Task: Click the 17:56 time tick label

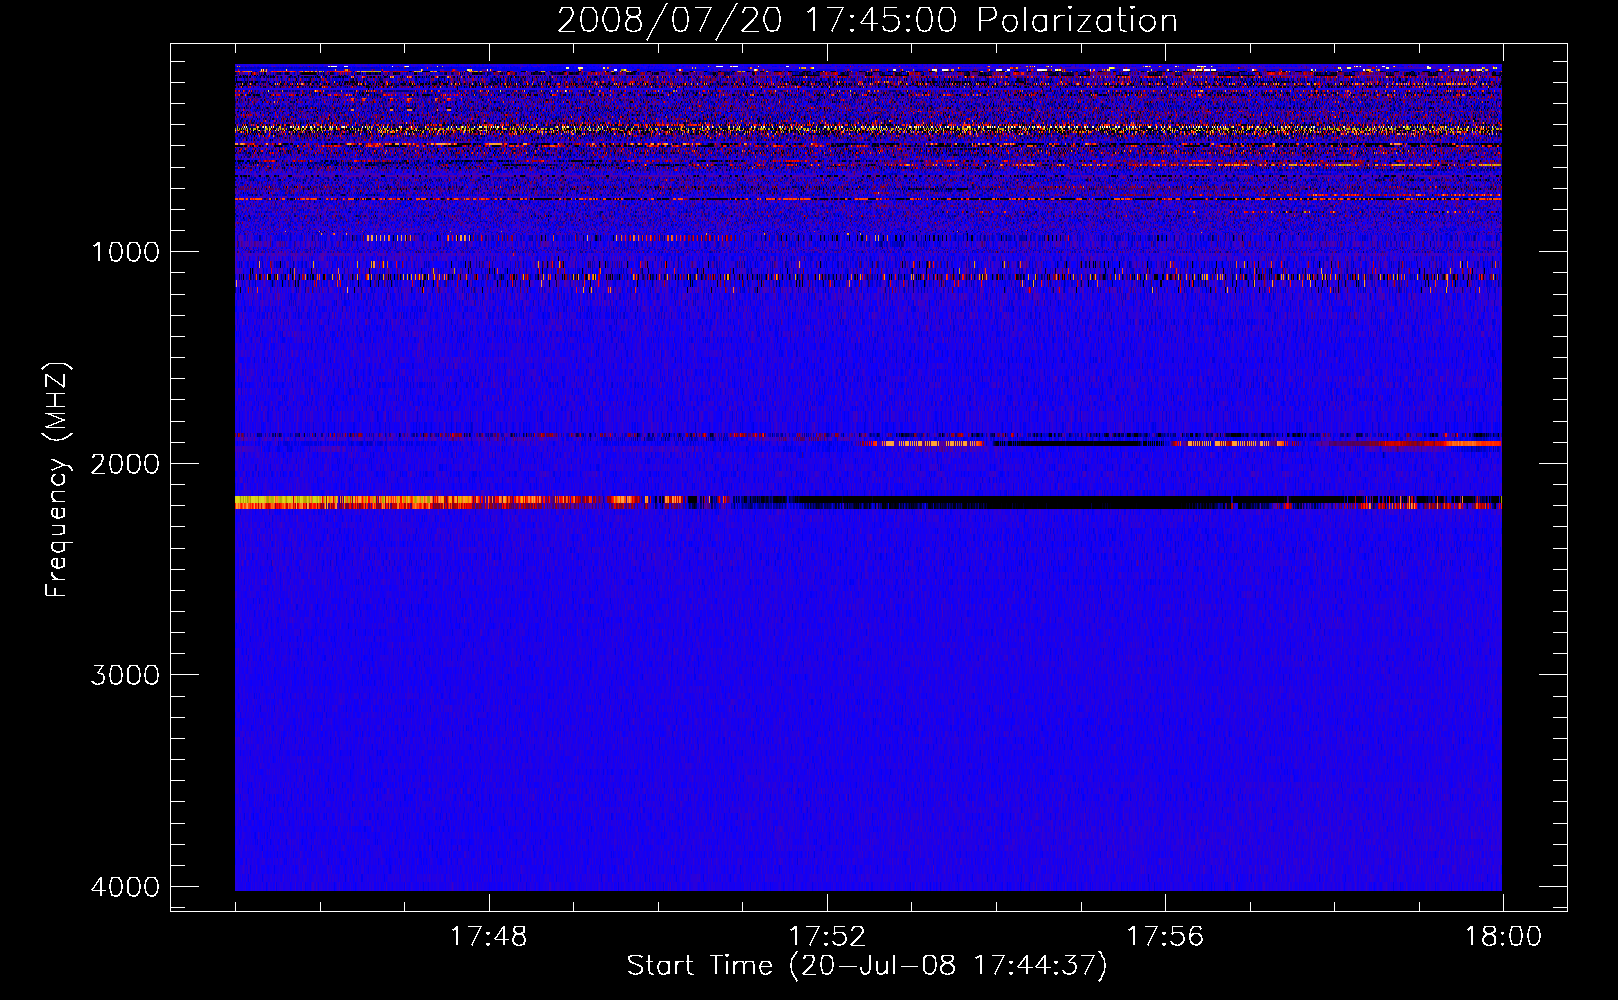Action: tap(1165, 937)
